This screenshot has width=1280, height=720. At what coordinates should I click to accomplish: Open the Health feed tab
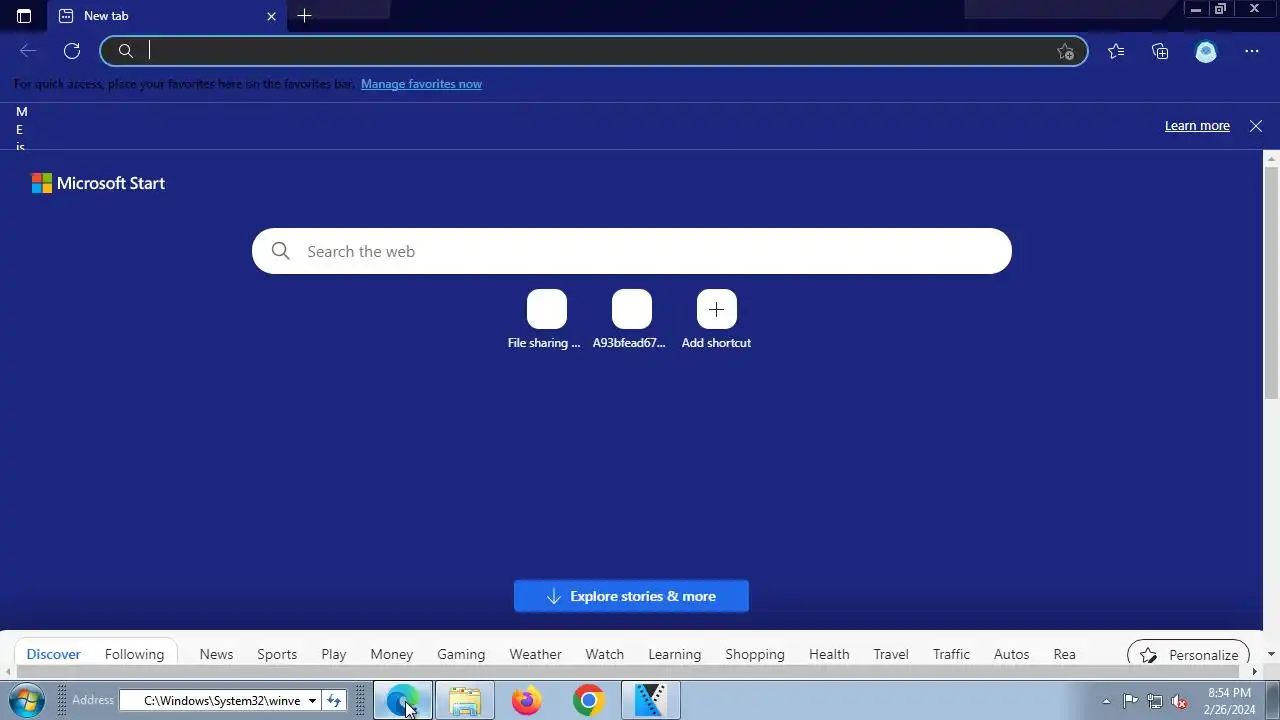[829, 654]
